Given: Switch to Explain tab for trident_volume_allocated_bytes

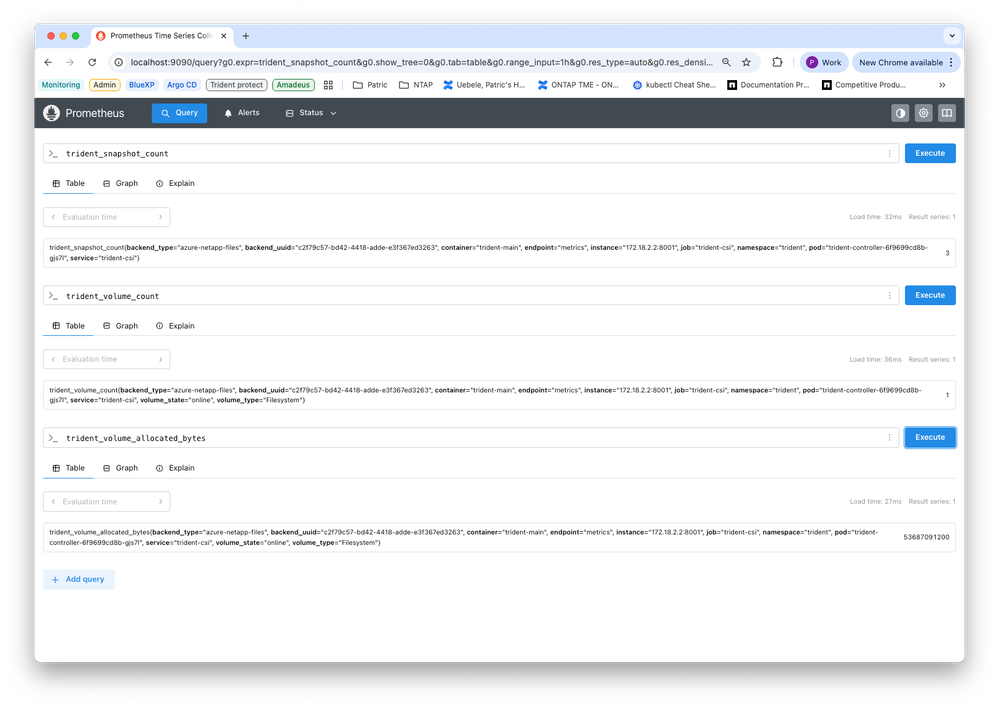Looking at the screenshot, I should tap(175, 468).
